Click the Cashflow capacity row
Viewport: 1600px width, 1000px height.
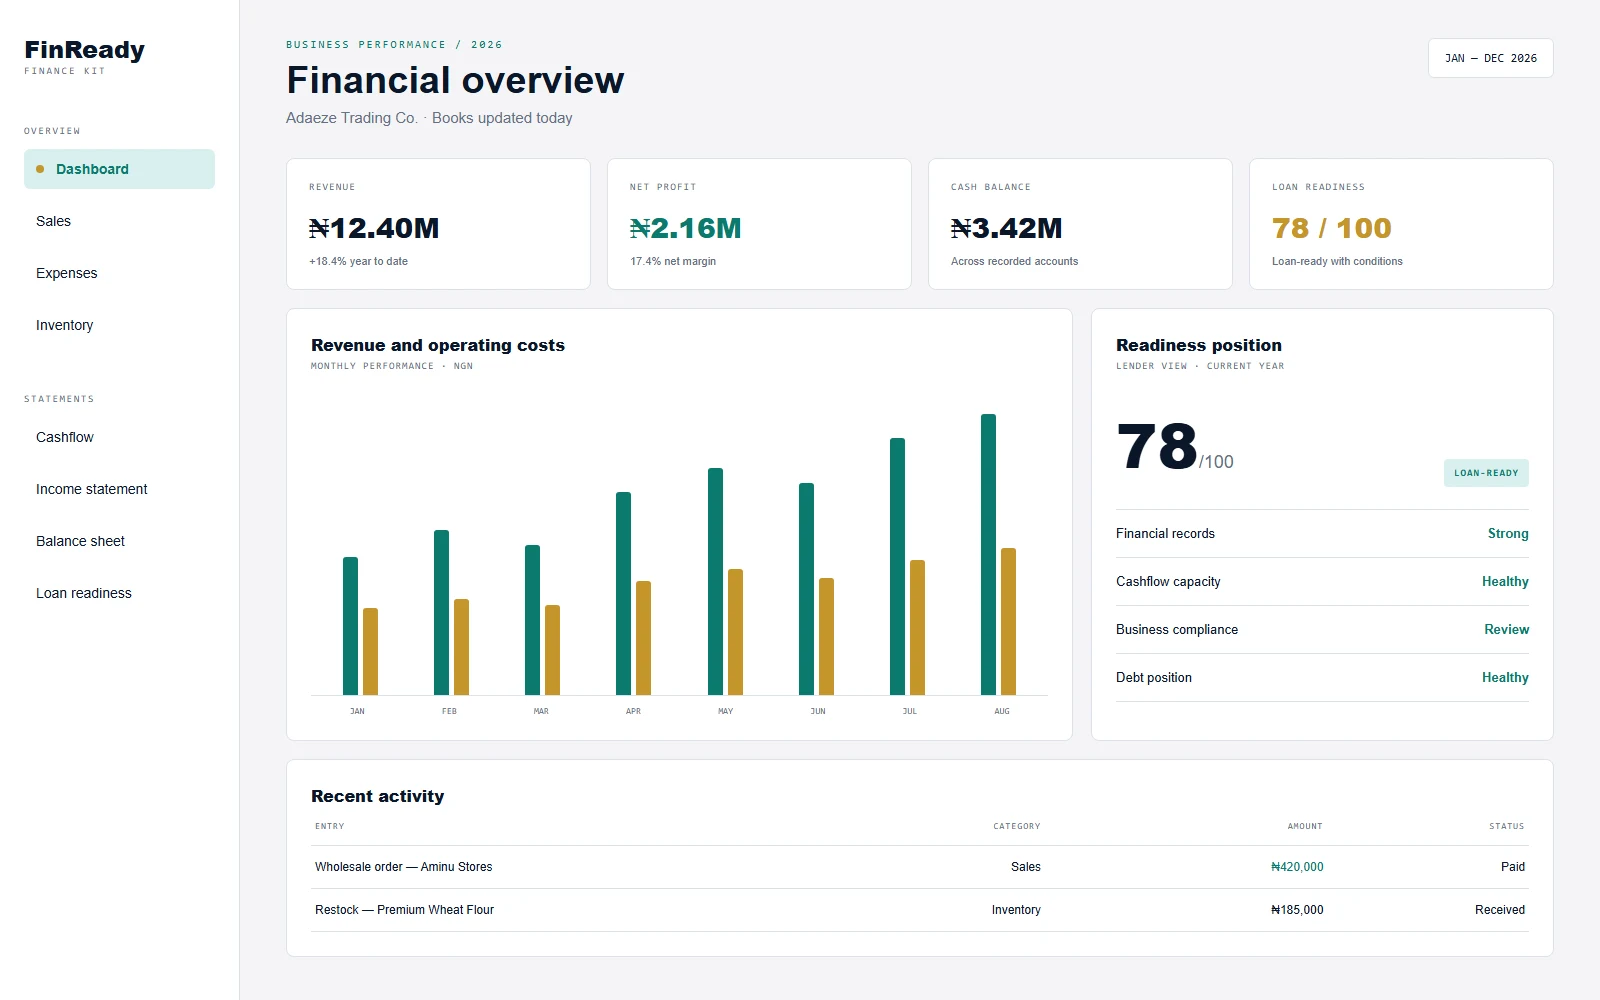[x=1322, y=582]
